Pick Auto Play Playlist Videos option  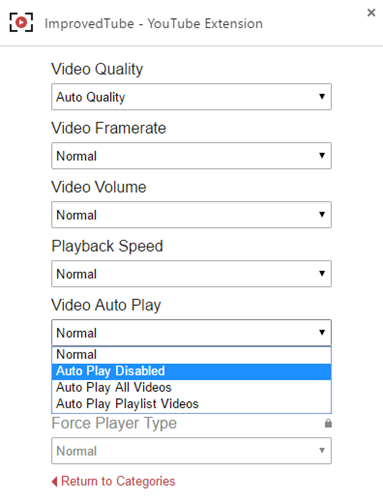[191, 404]
